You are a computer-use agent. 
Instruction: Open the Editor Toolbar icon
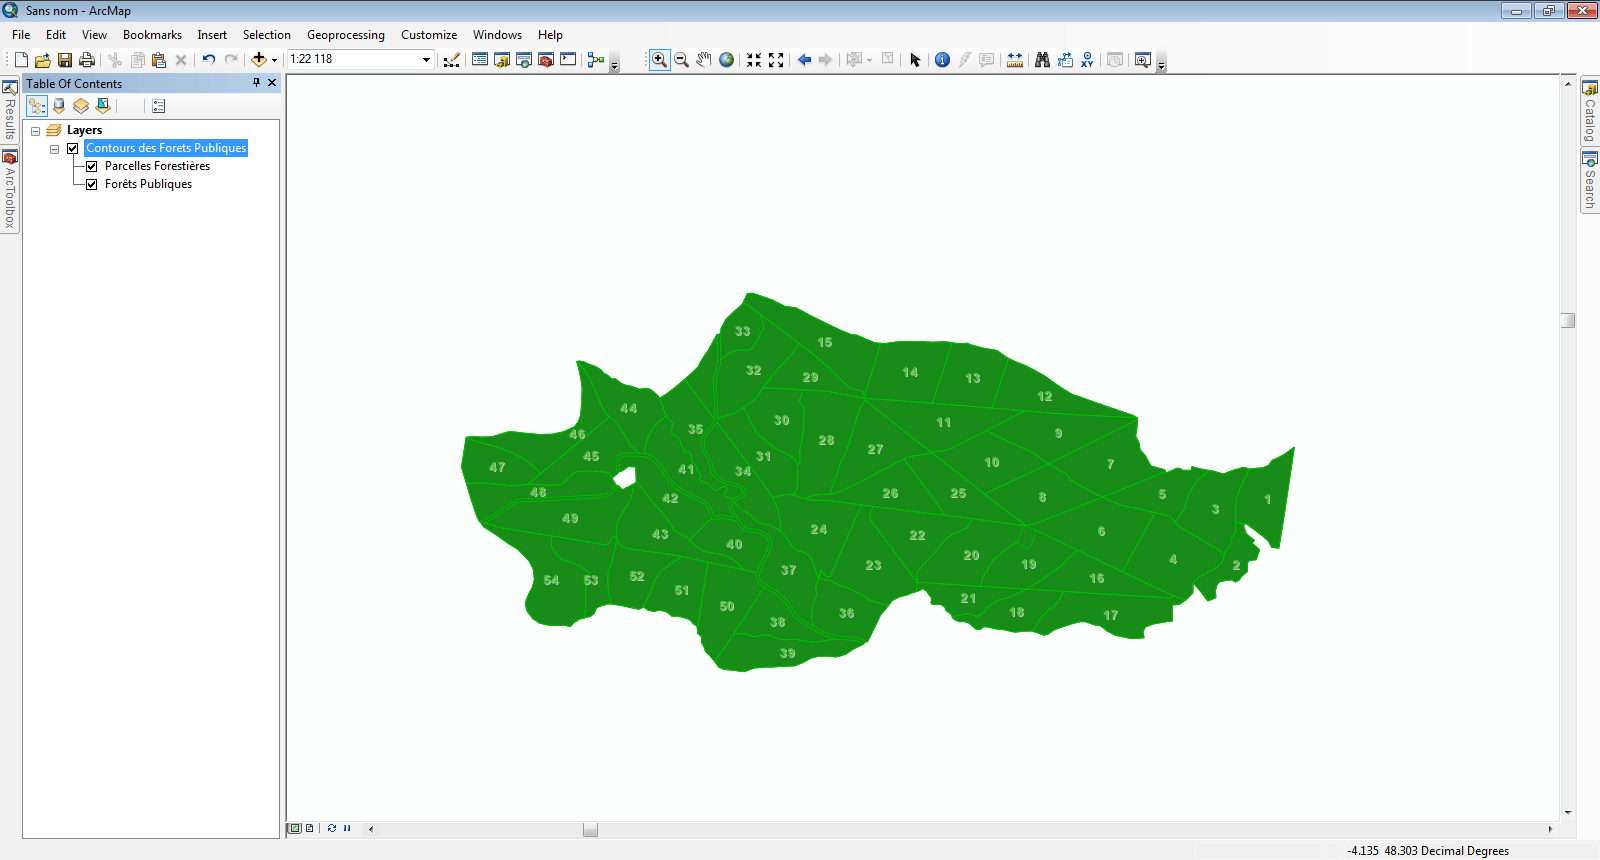(452, 60)
